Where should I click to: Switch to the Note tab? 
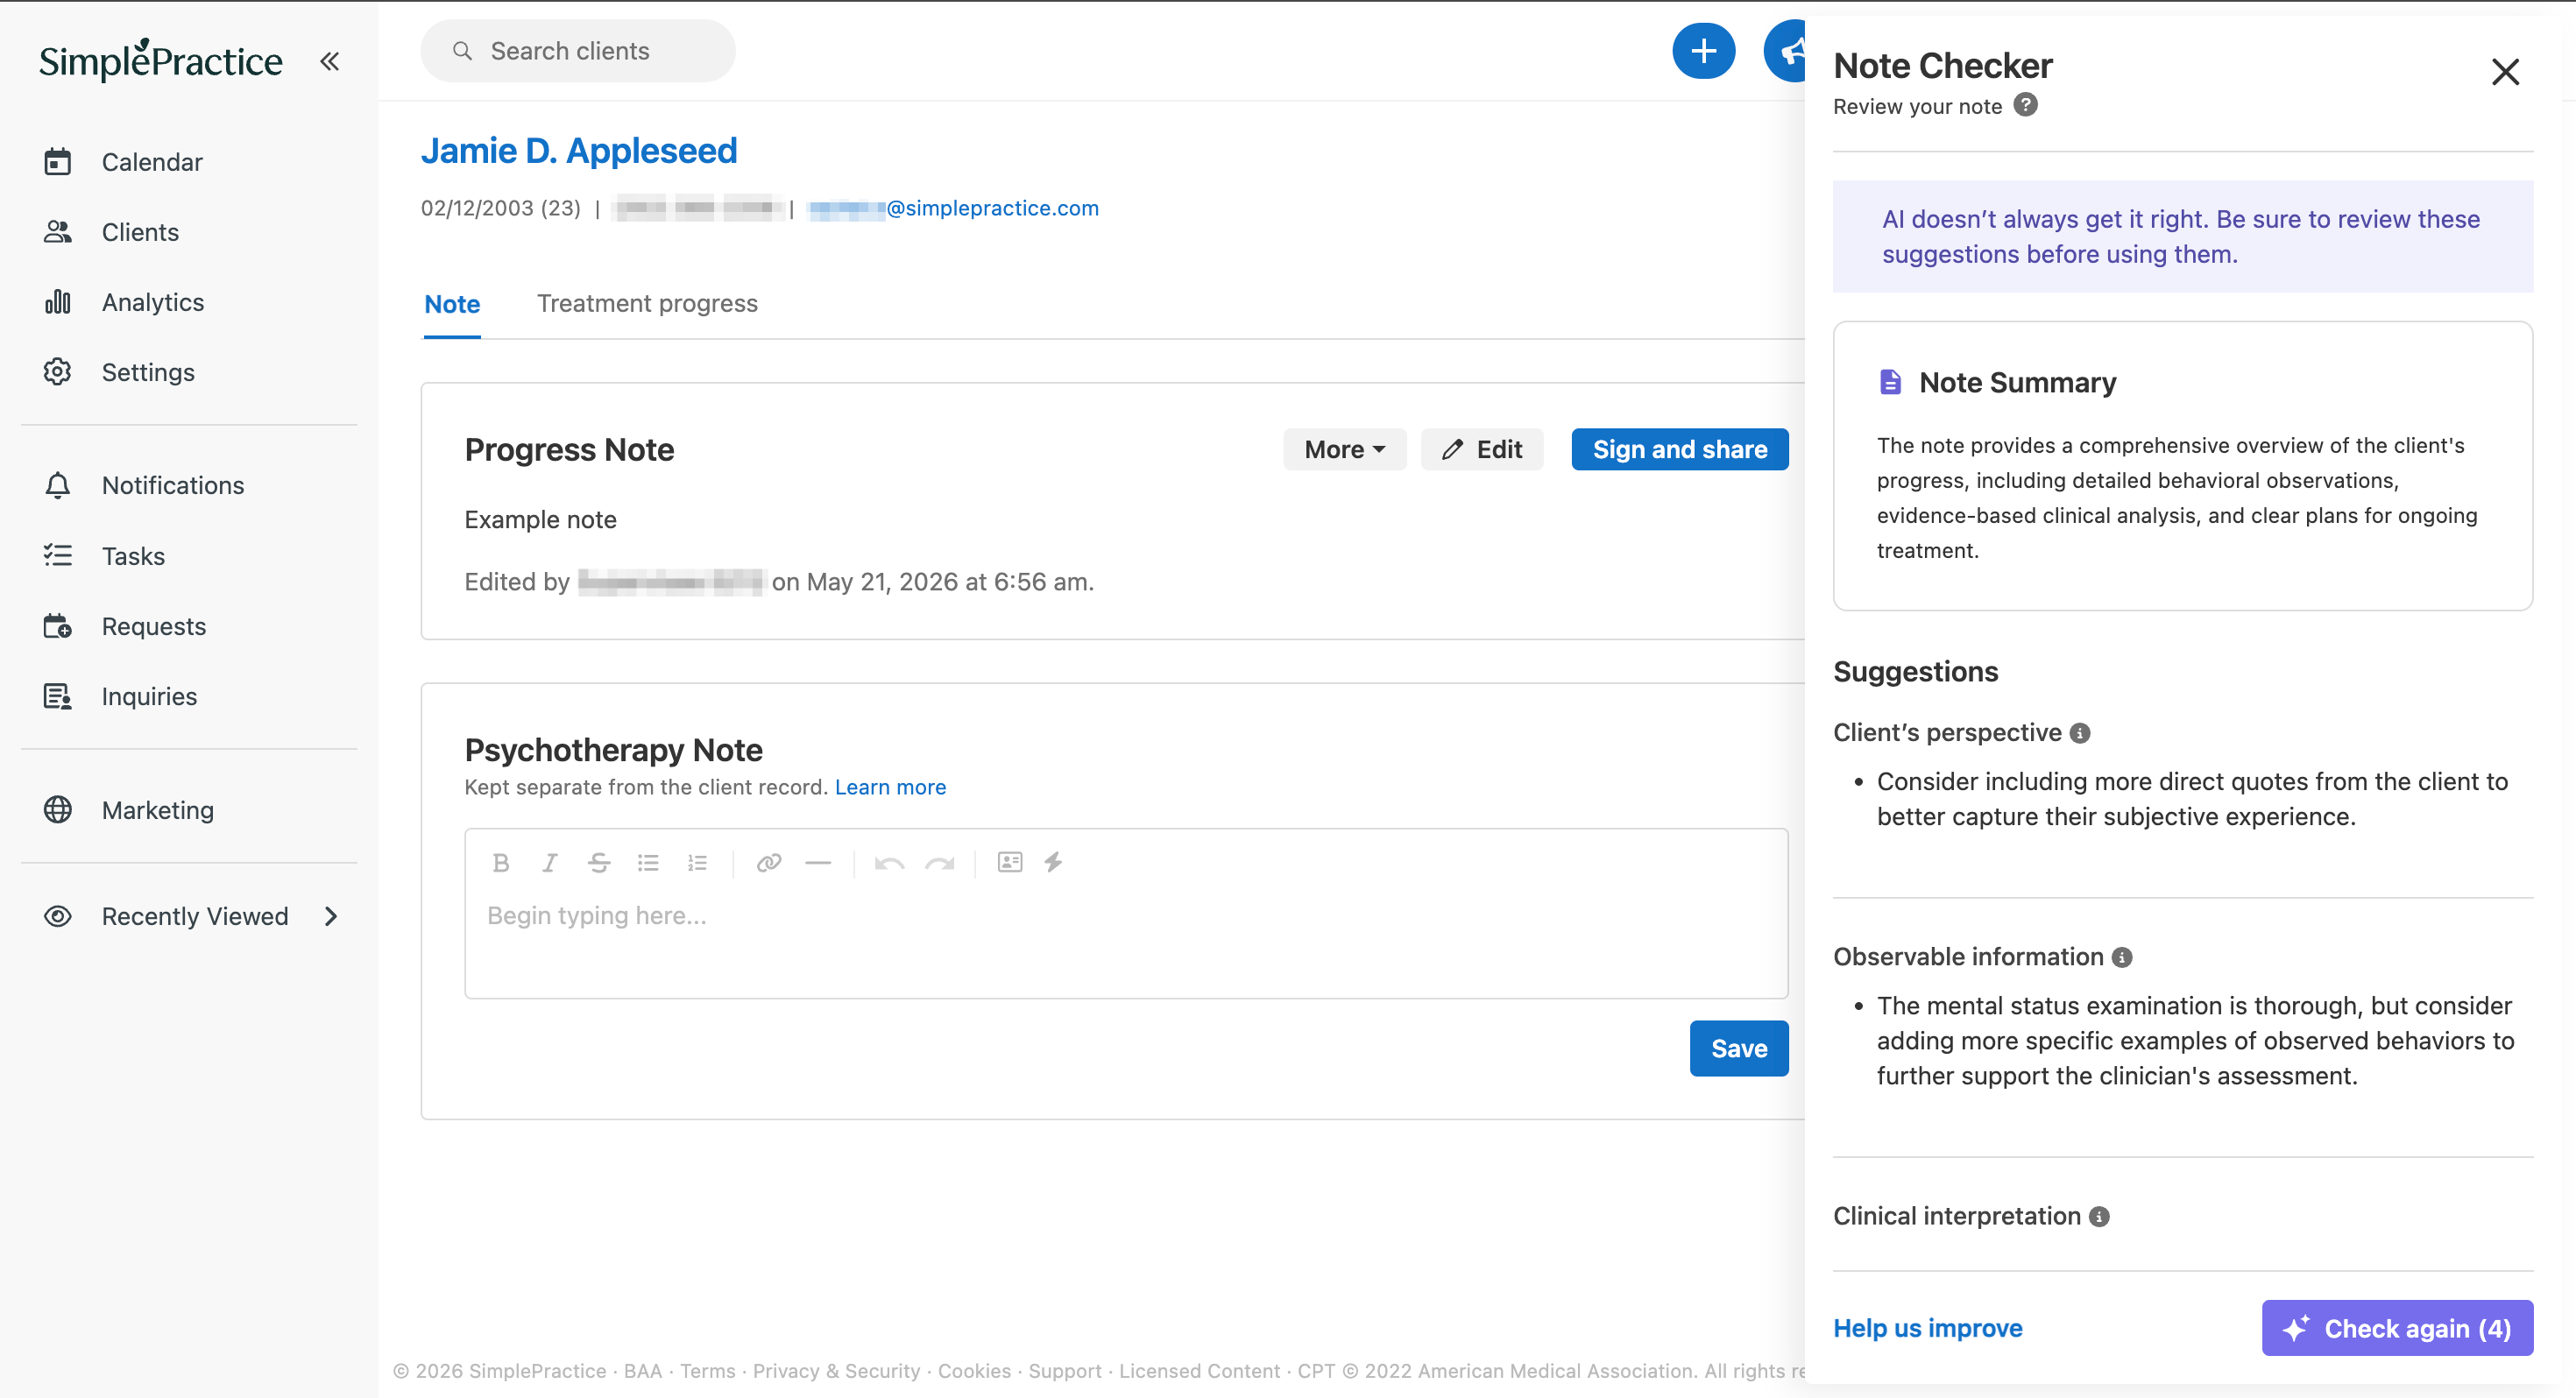point(452,304)
